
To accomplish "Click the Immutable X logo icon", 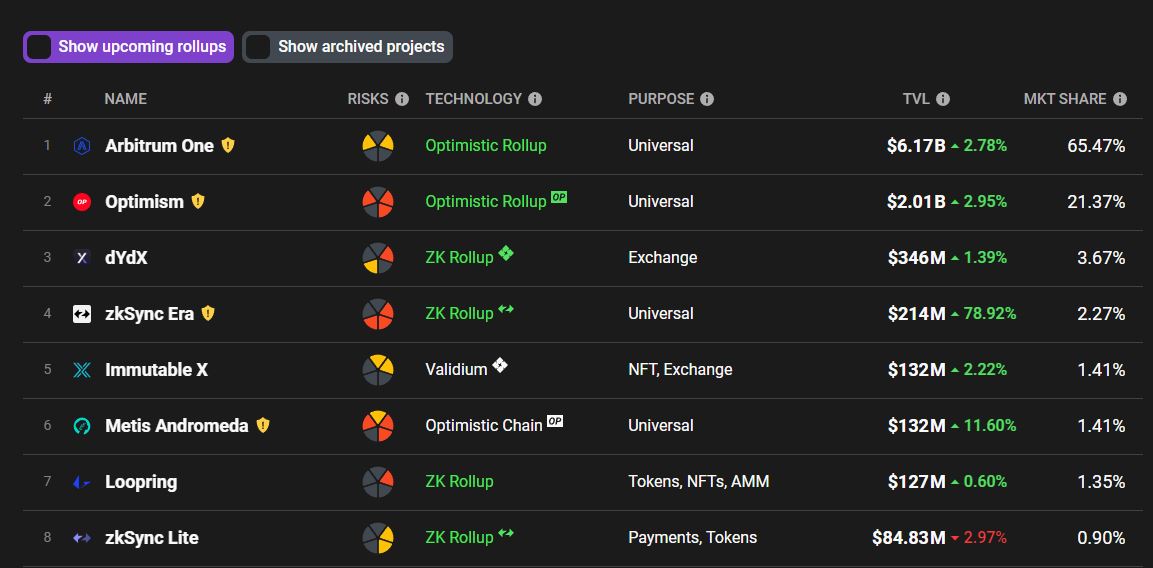I will 82,369.
